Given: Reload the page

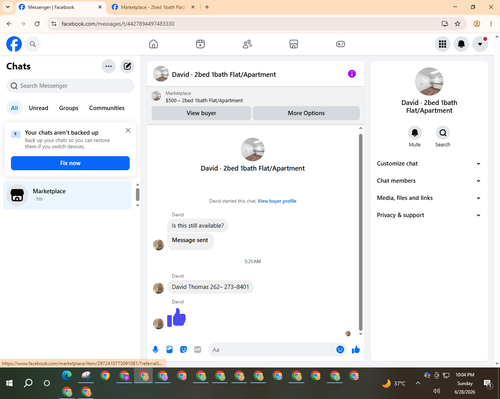Looking at the screenshot, I should tap(37, 24).
